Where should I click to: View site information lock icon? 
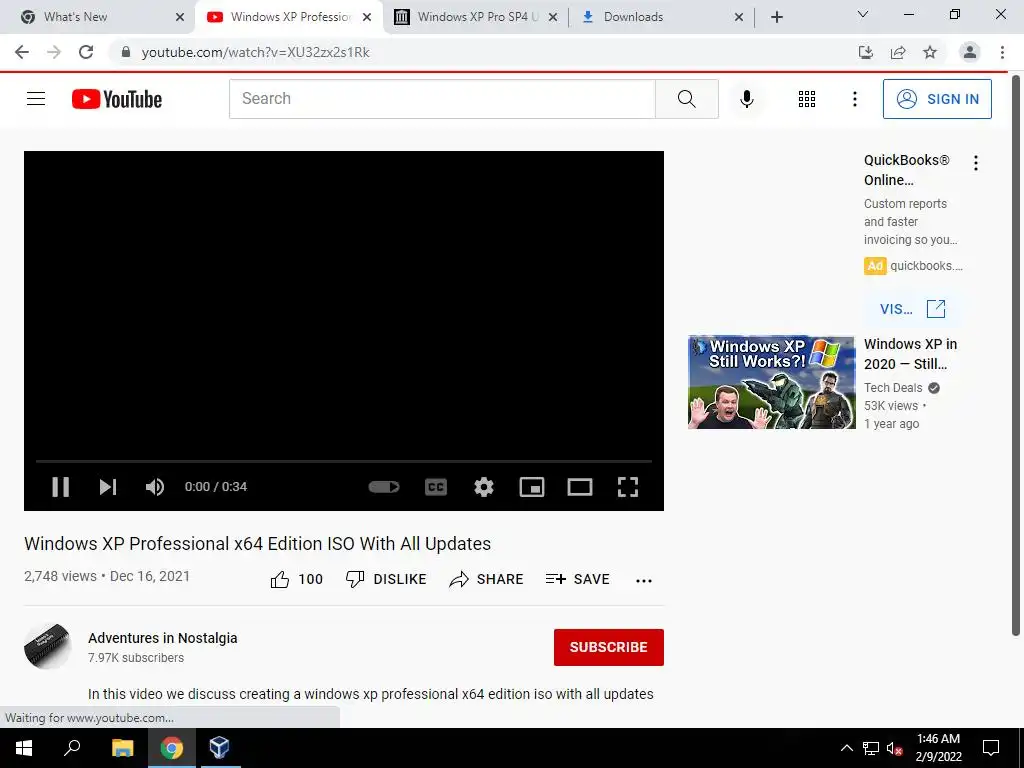pos(126,52)
